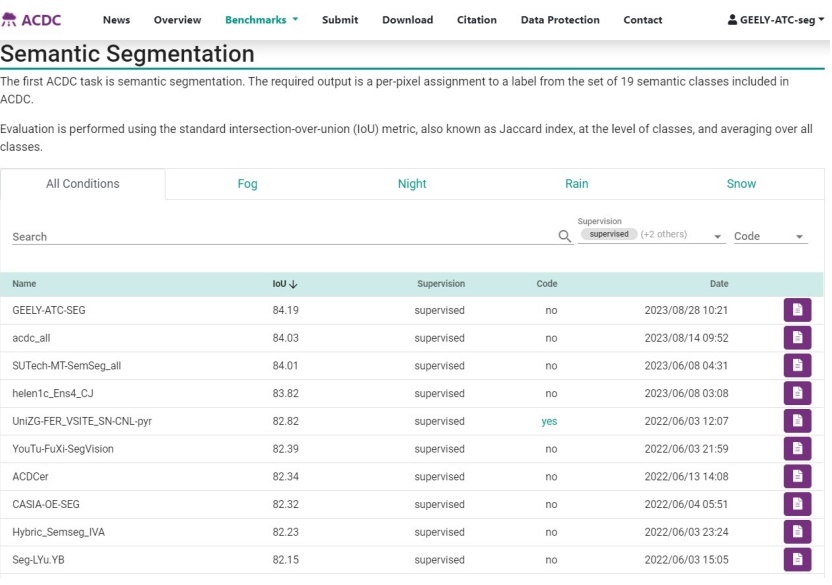This screenshot has width=832, height=585.
Task: Open the Download page
Action: click(408, 20)
